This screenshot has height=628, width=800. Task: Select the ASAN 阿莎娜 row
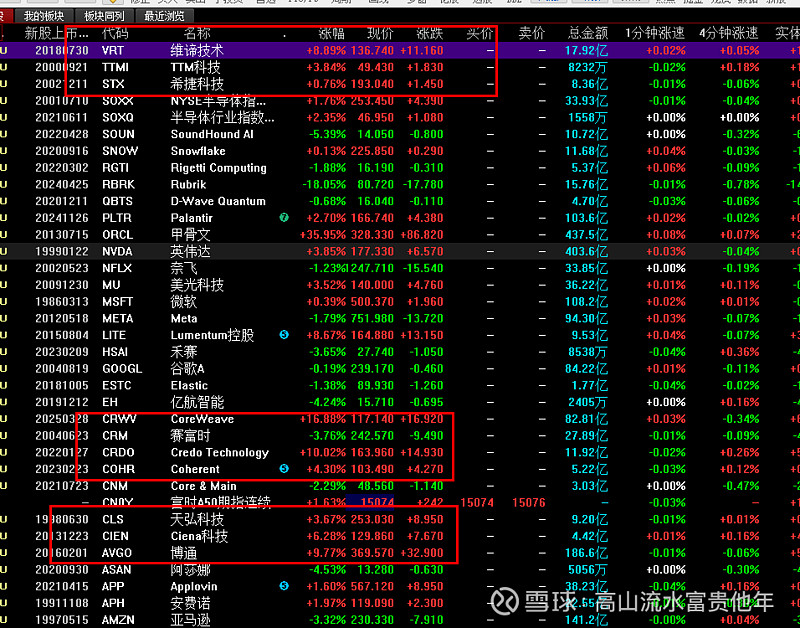(400, 569)
